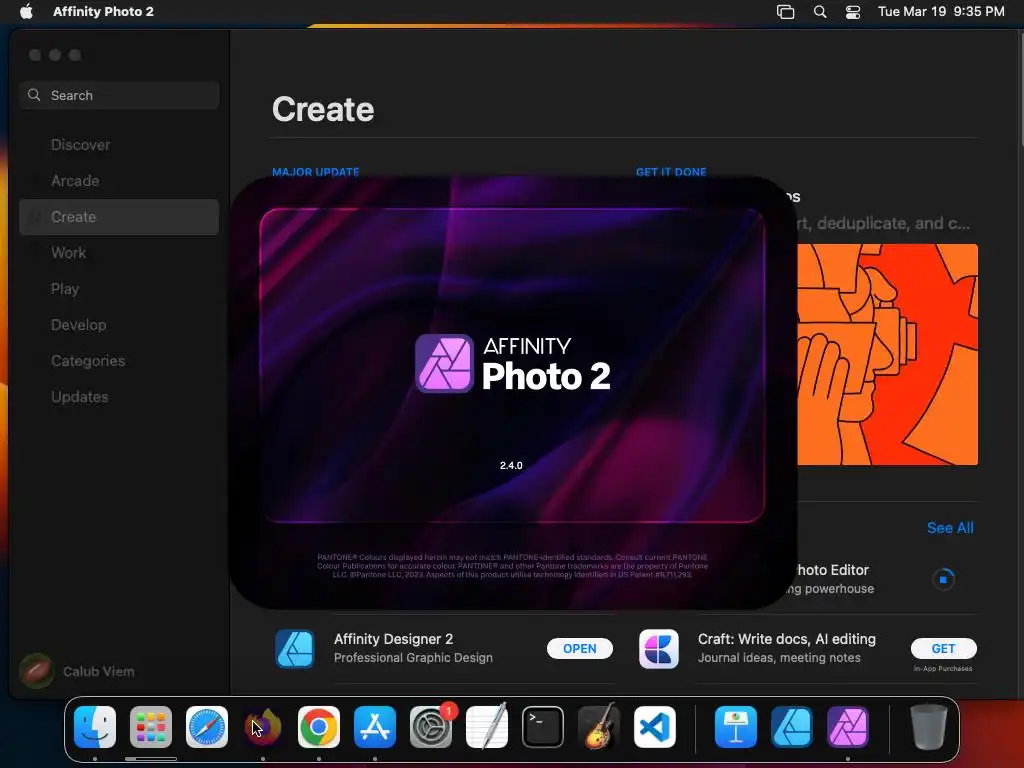1024x768 pixels.
Task: Open TextEdit from the dock
Action: 487,727
